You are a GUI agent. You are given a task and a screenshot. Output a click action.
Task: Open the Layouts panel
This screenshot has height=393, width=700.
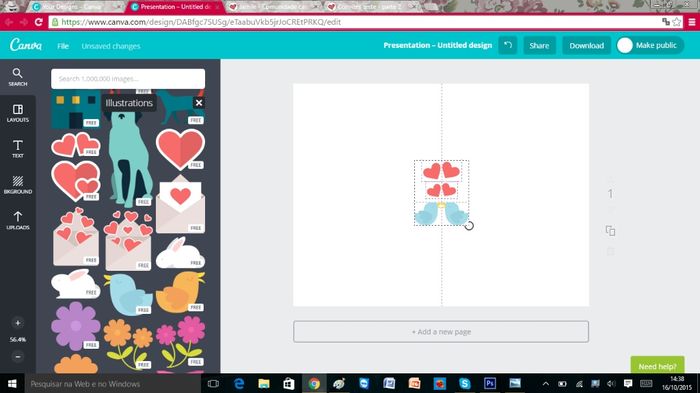tap(17, 113)
